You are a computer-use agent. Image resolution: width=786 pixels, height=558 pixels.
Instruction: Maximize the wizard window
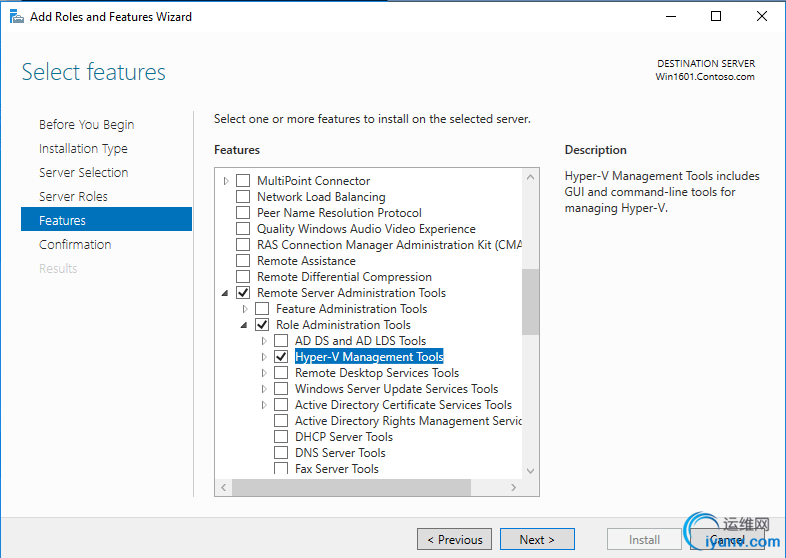click(716, 16)
